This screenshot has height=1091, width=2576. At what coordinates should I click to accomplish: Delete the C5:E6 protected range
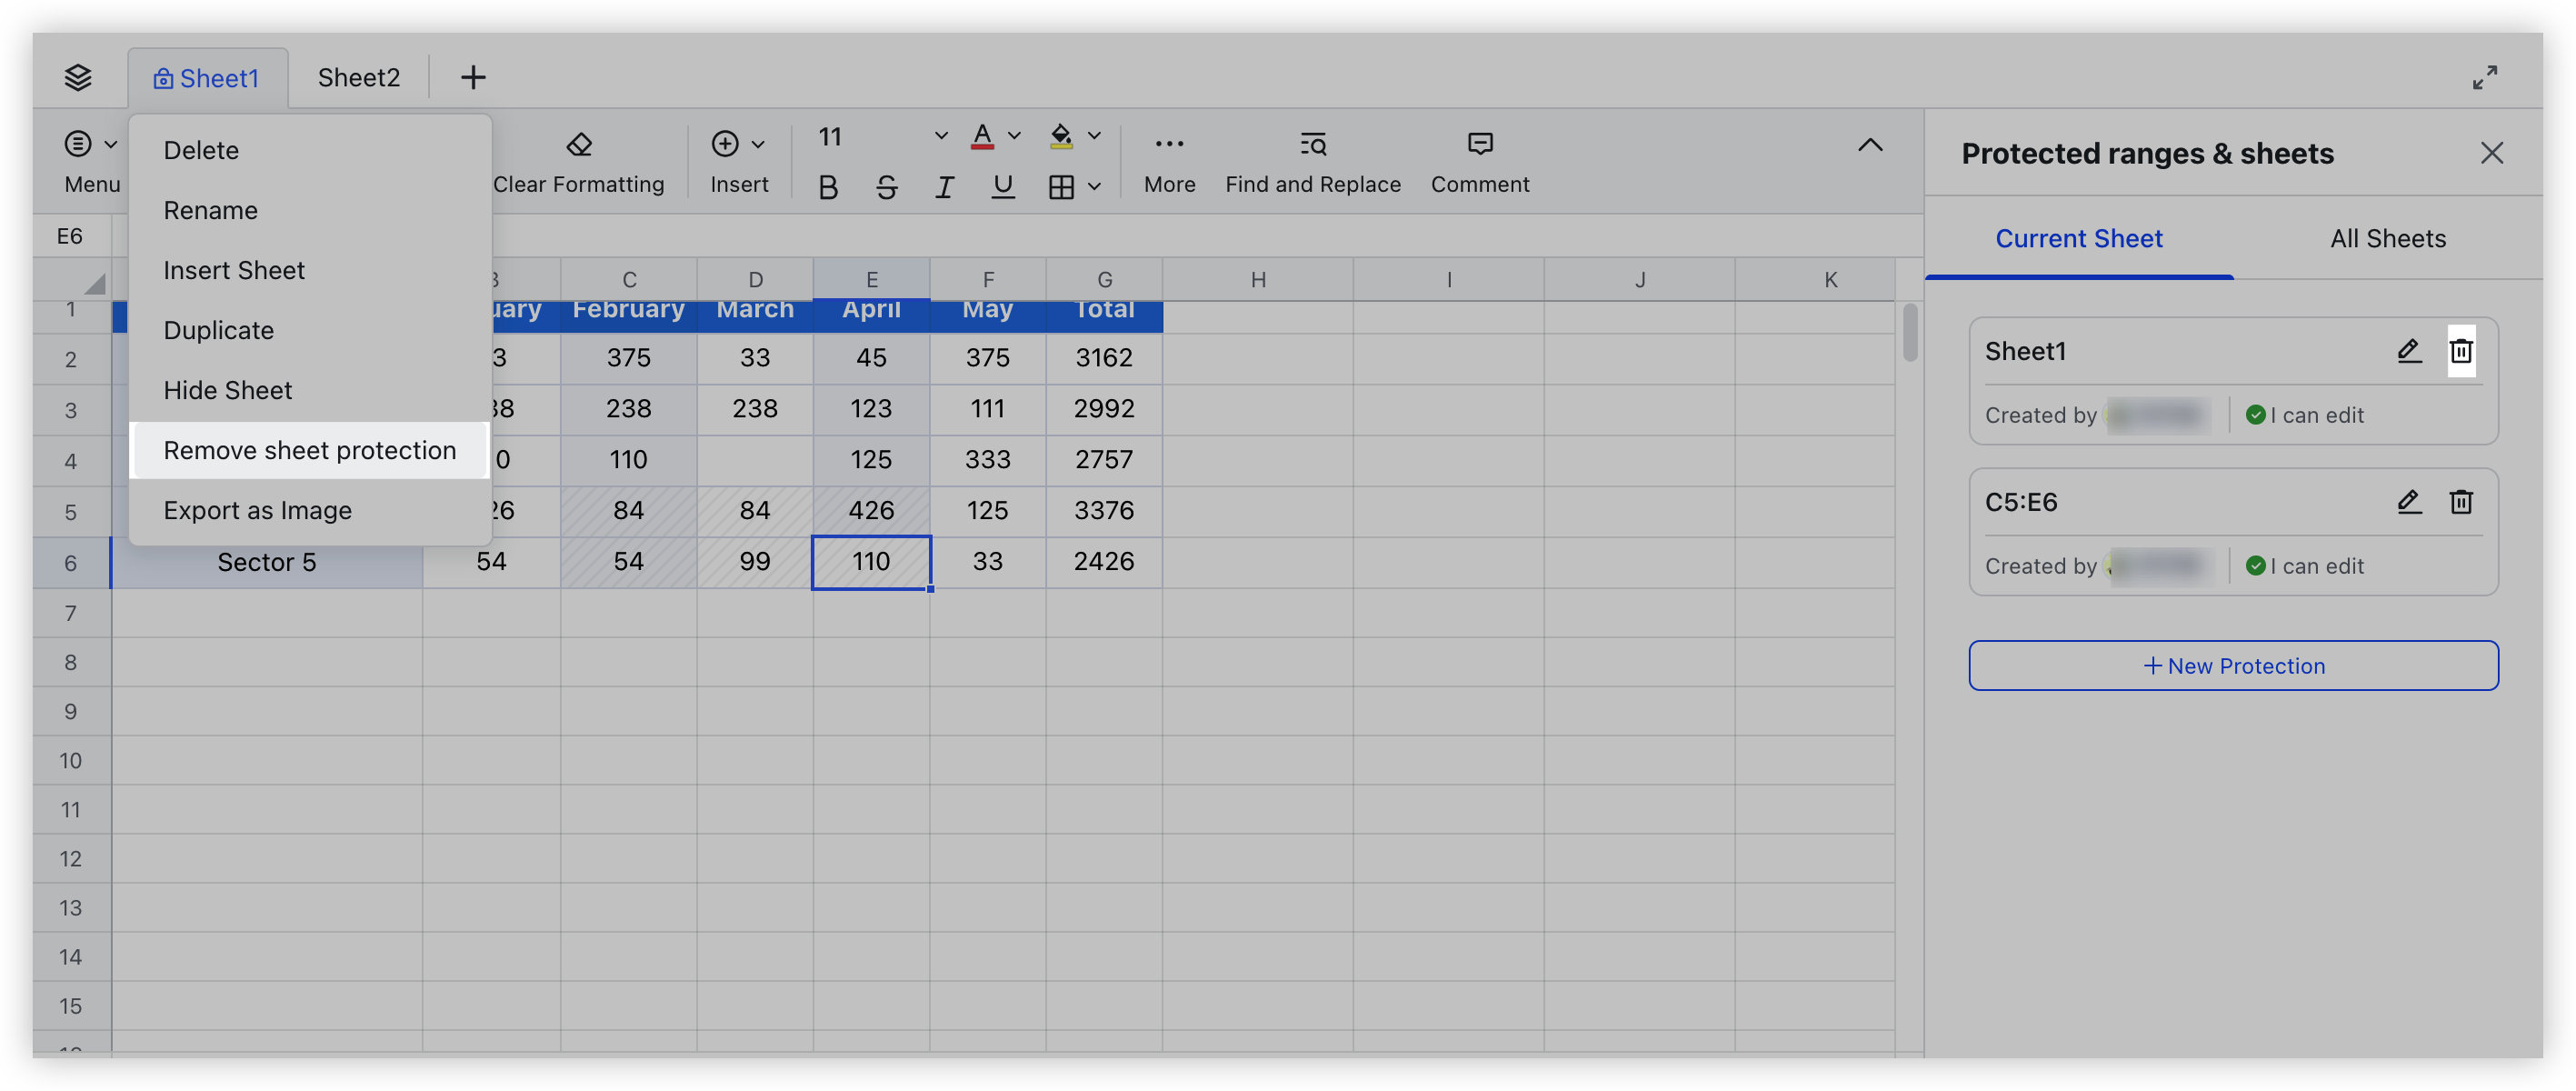click(2462, 502)
